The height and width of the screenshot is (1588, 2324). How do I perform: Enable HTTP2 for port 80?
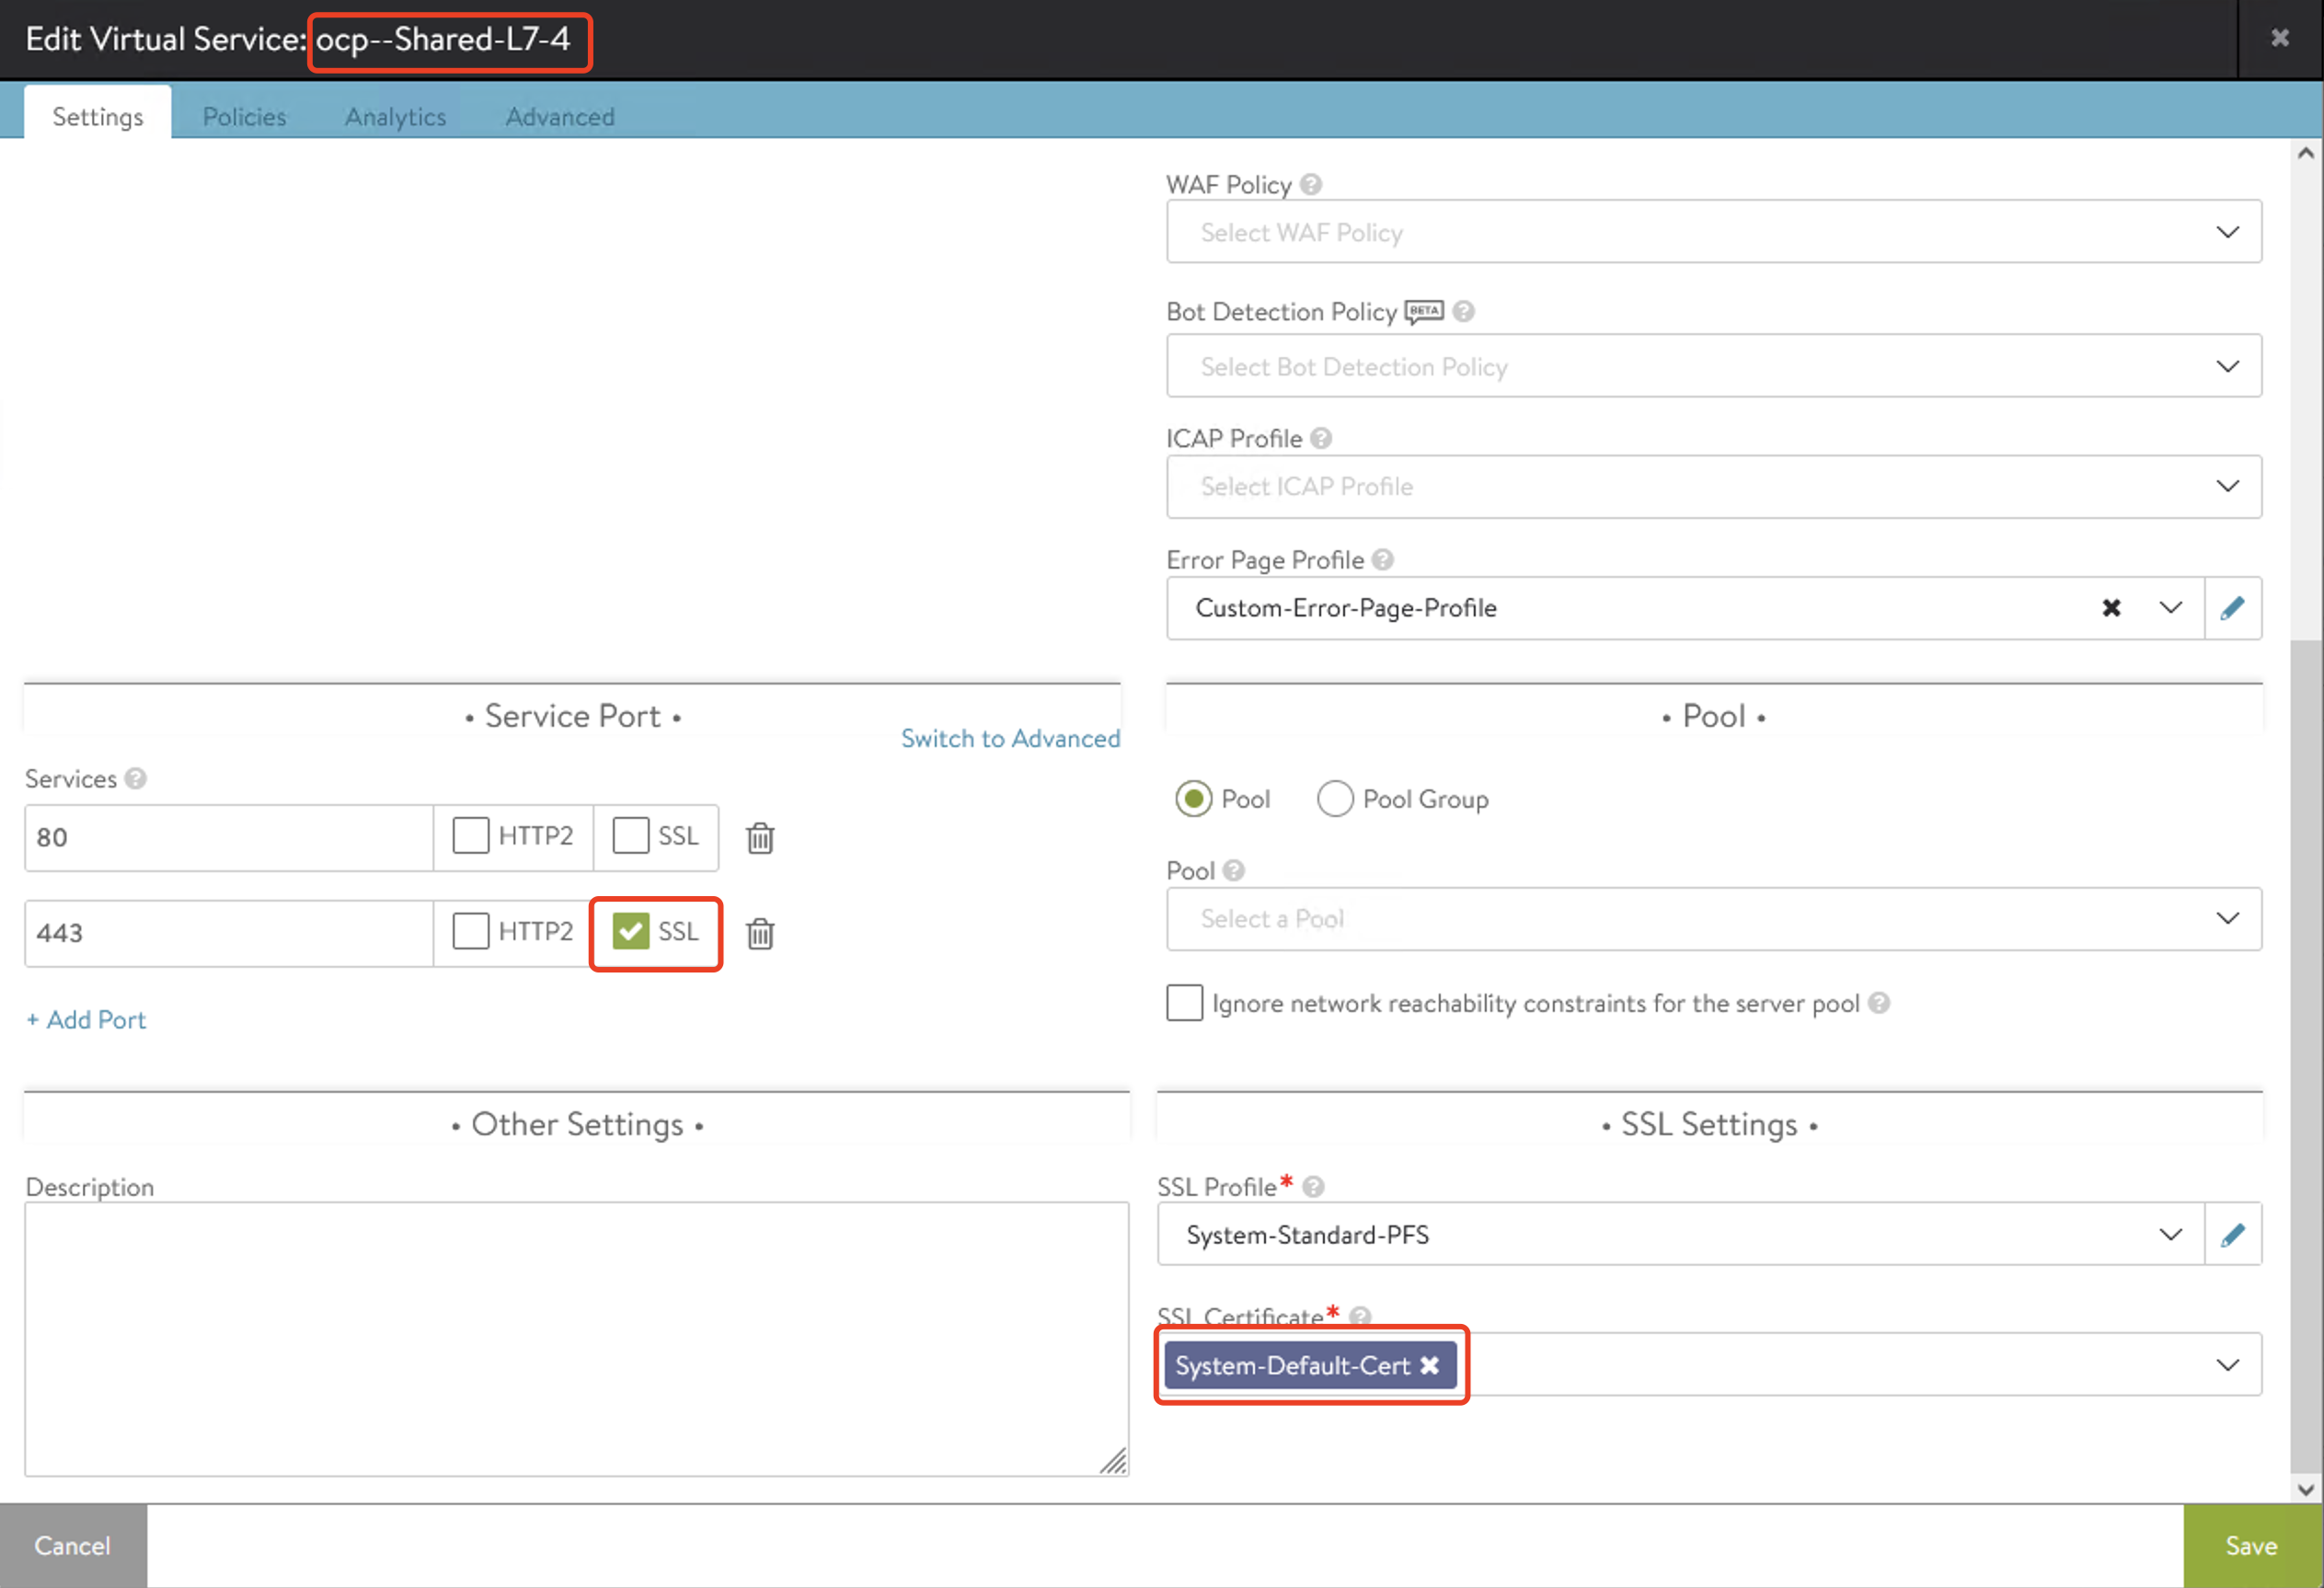coord(471,836)
